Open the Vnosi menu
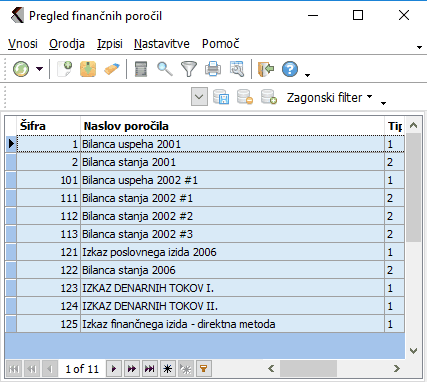Screen dimensions: 427x382 pyautogui.click(x=23, y=44)
